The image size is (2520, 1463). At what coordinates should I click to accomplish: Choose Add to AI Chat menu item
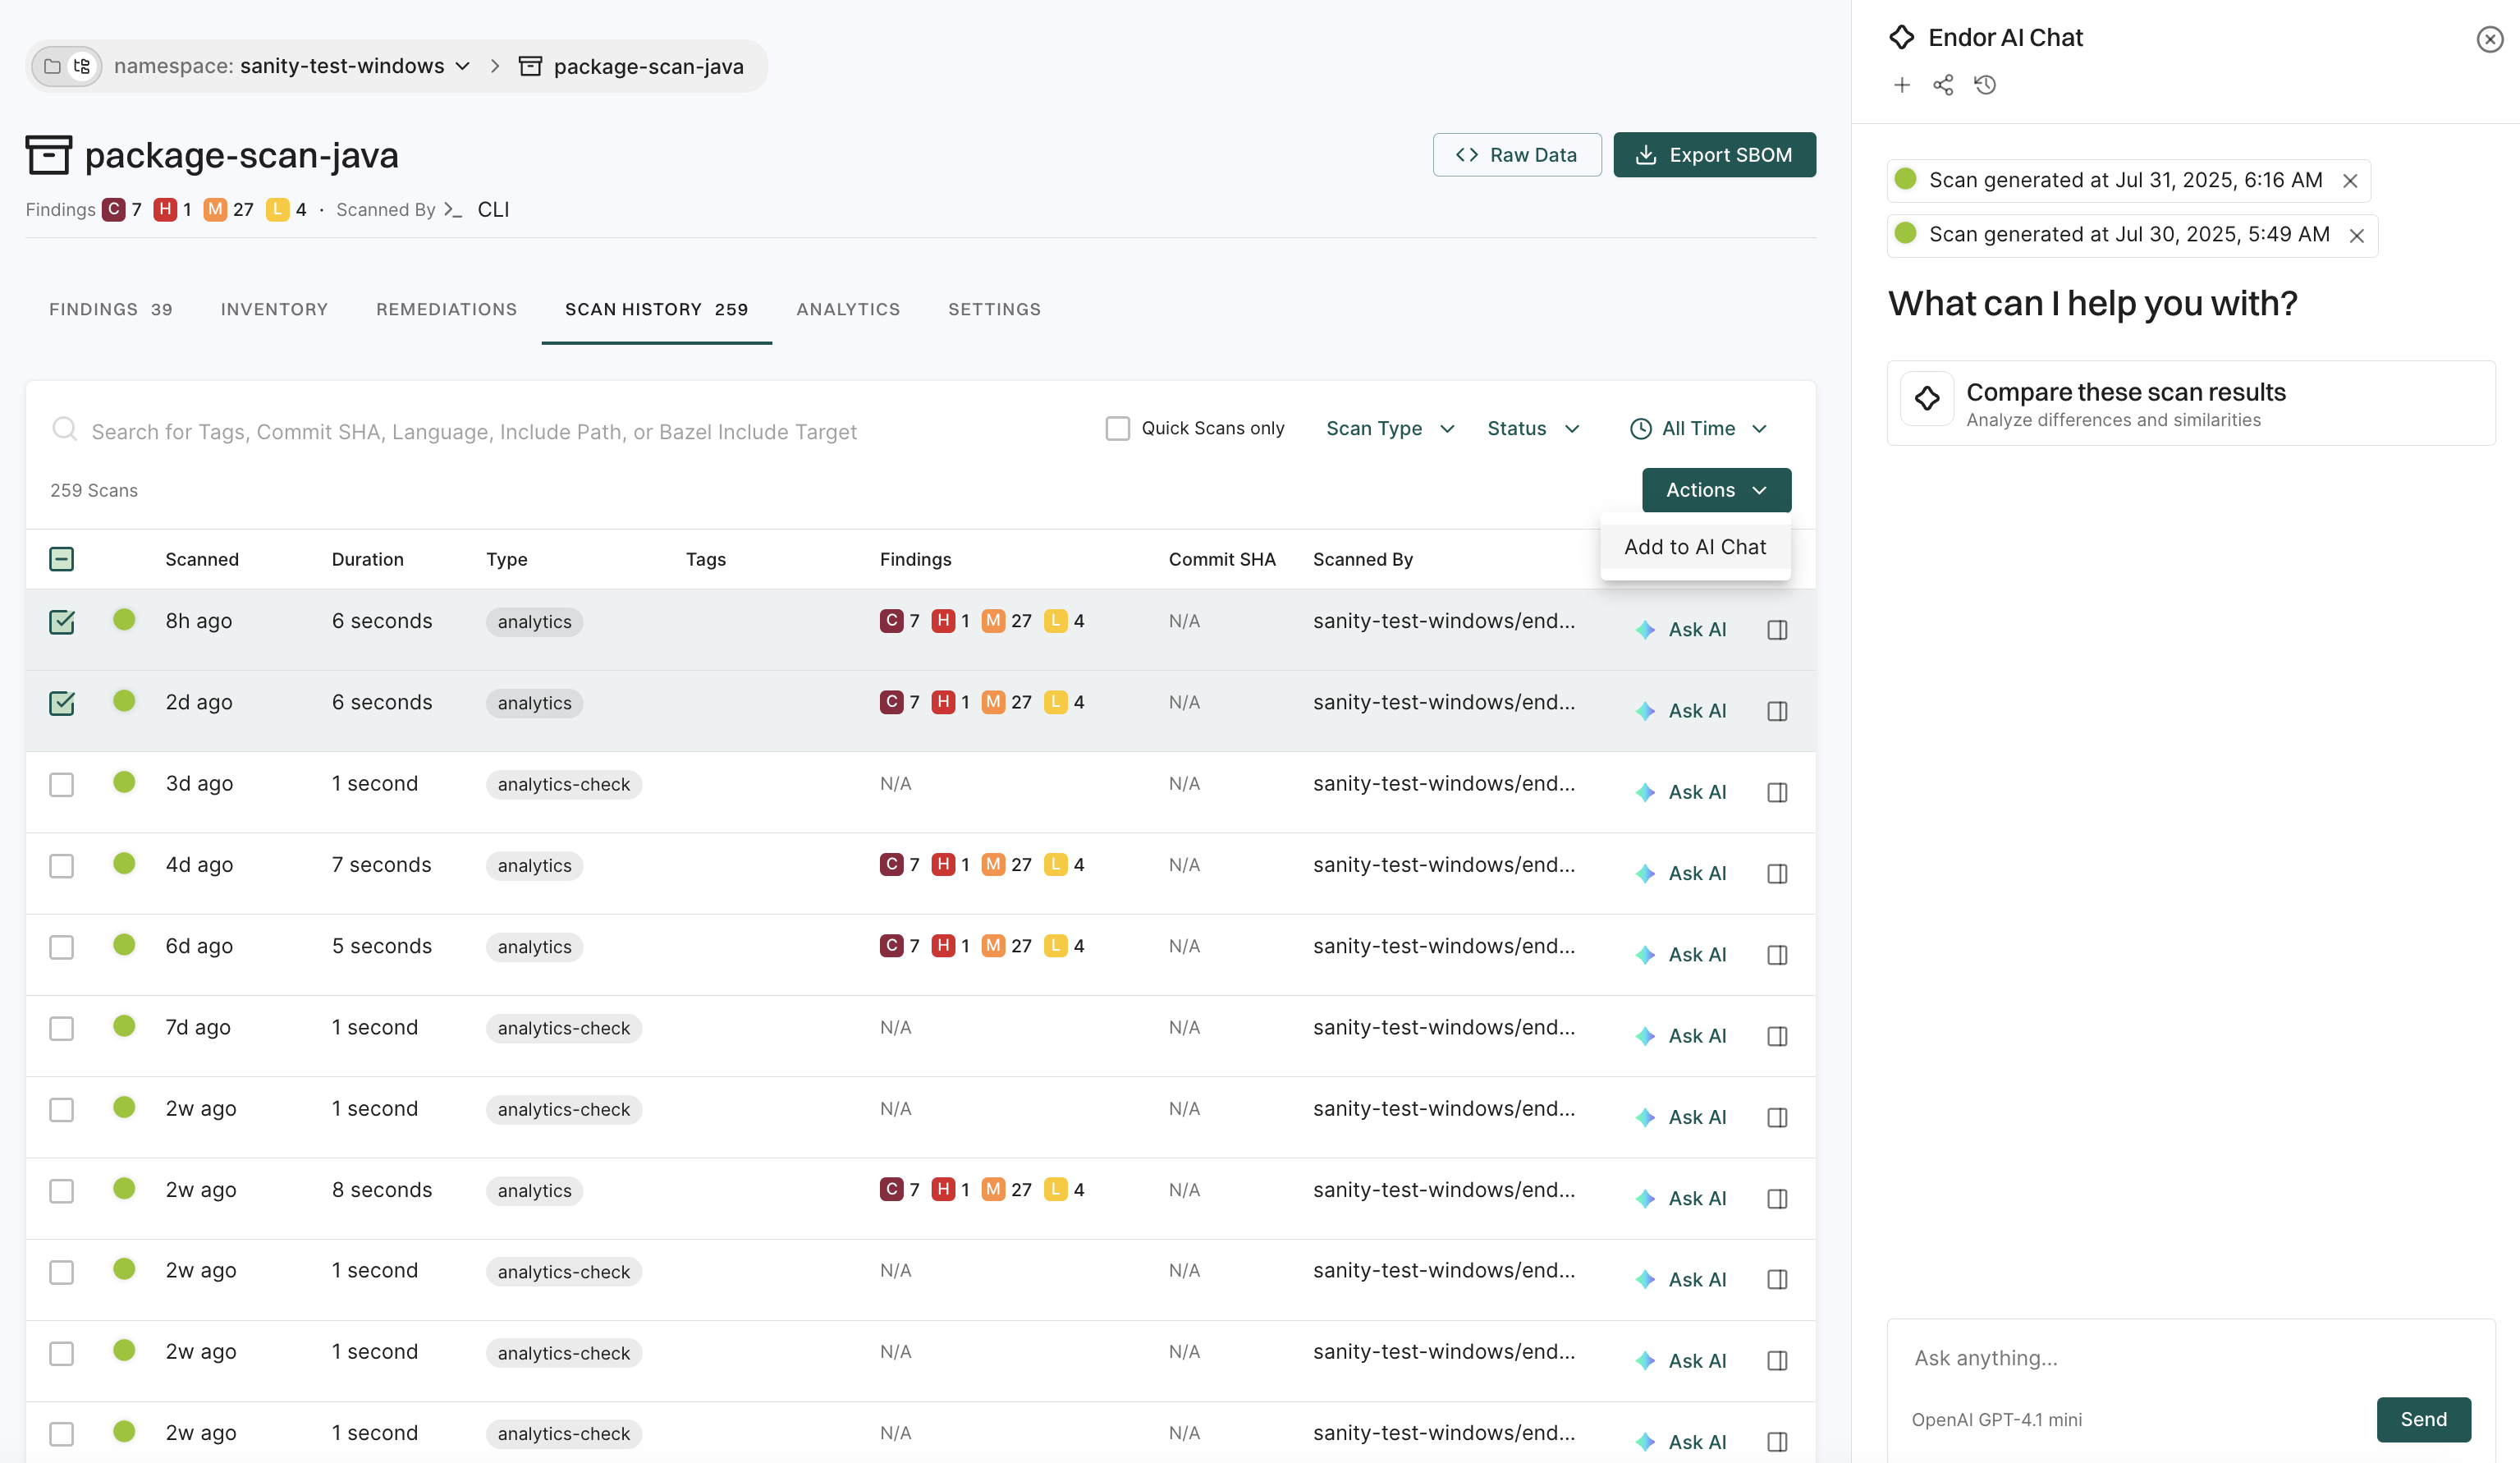pyautogui.click(x=1694, y=547)
